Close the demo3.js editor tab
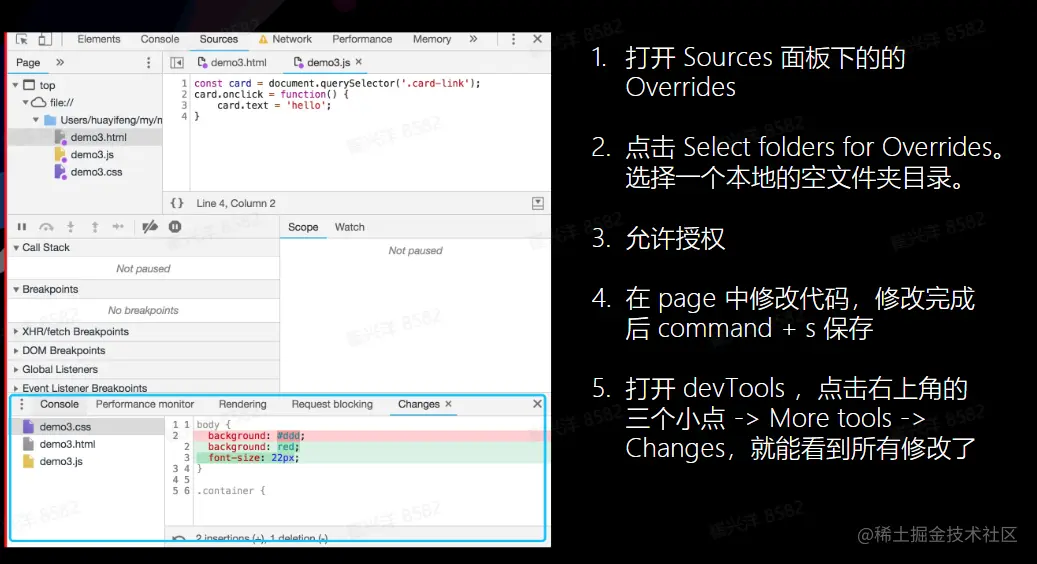The width and height of the screenshot is (1037, 564). coord(358,61)
